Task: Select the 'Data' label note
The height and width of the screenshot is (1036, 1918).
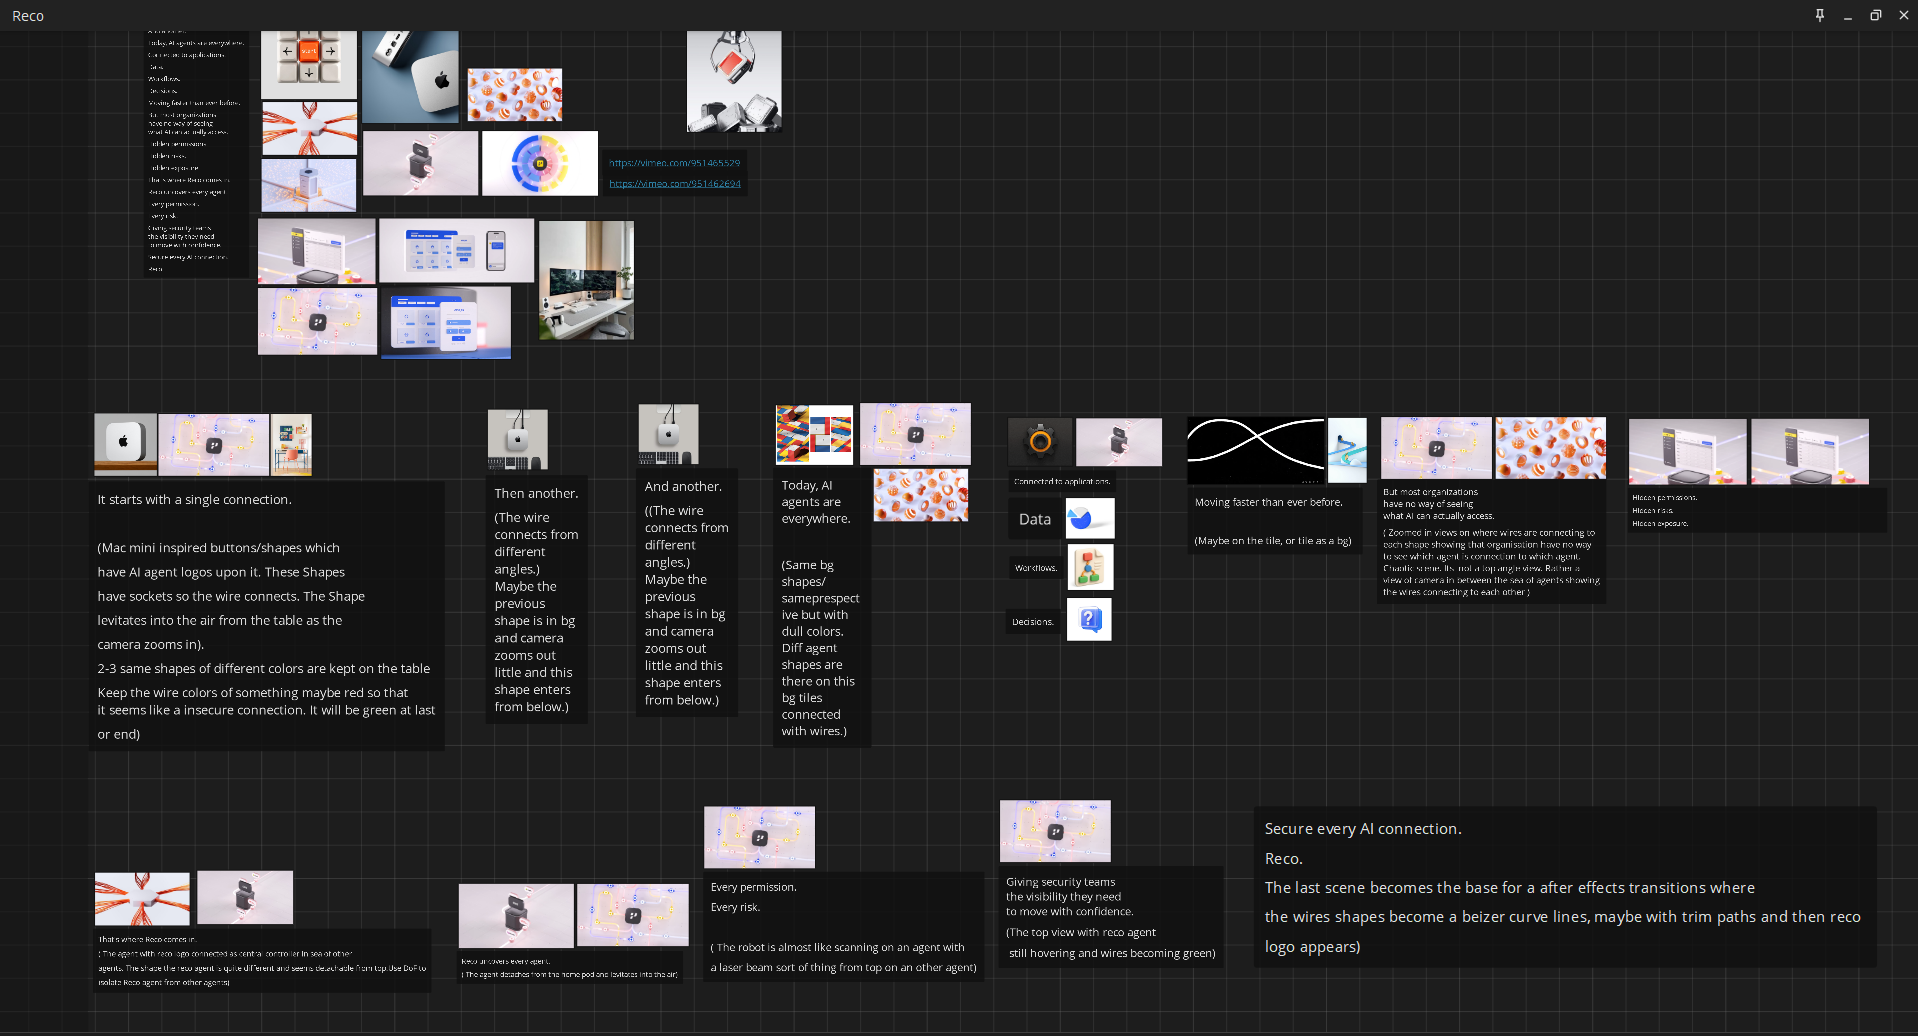Action: (x=1035, y=519)
